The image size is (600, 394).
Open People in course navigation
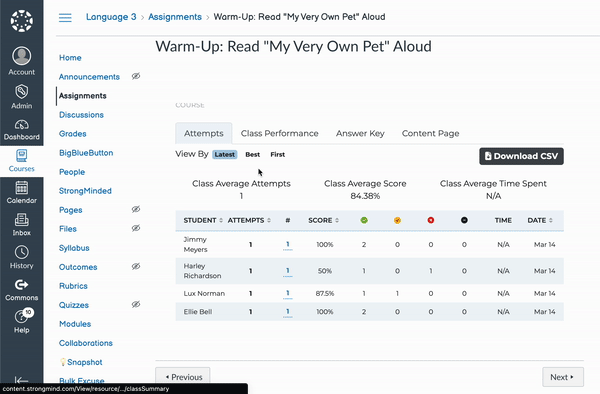click(72, 172)
